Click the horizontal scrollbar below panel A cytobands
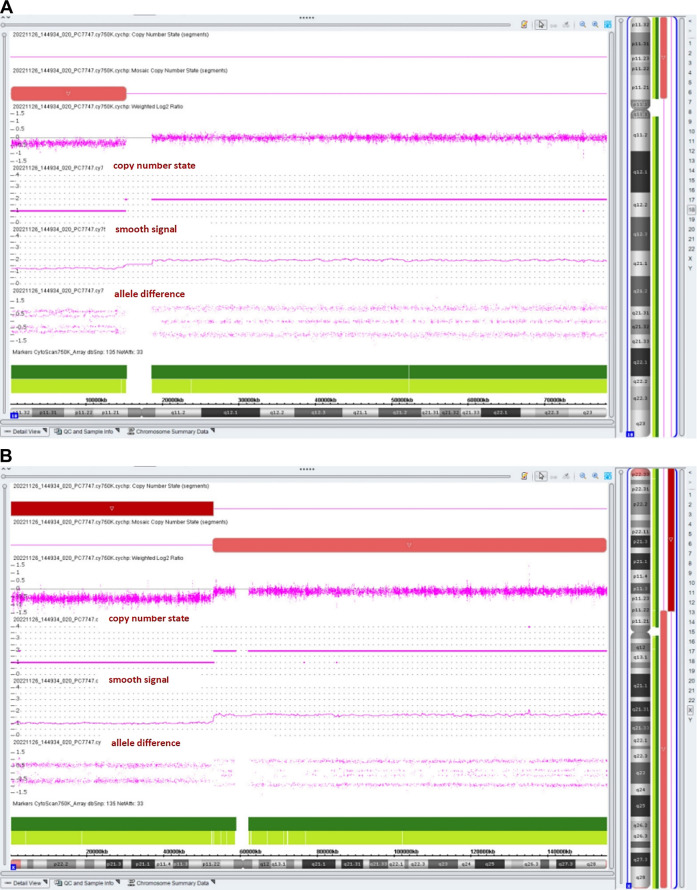 (x=306, y=423)
